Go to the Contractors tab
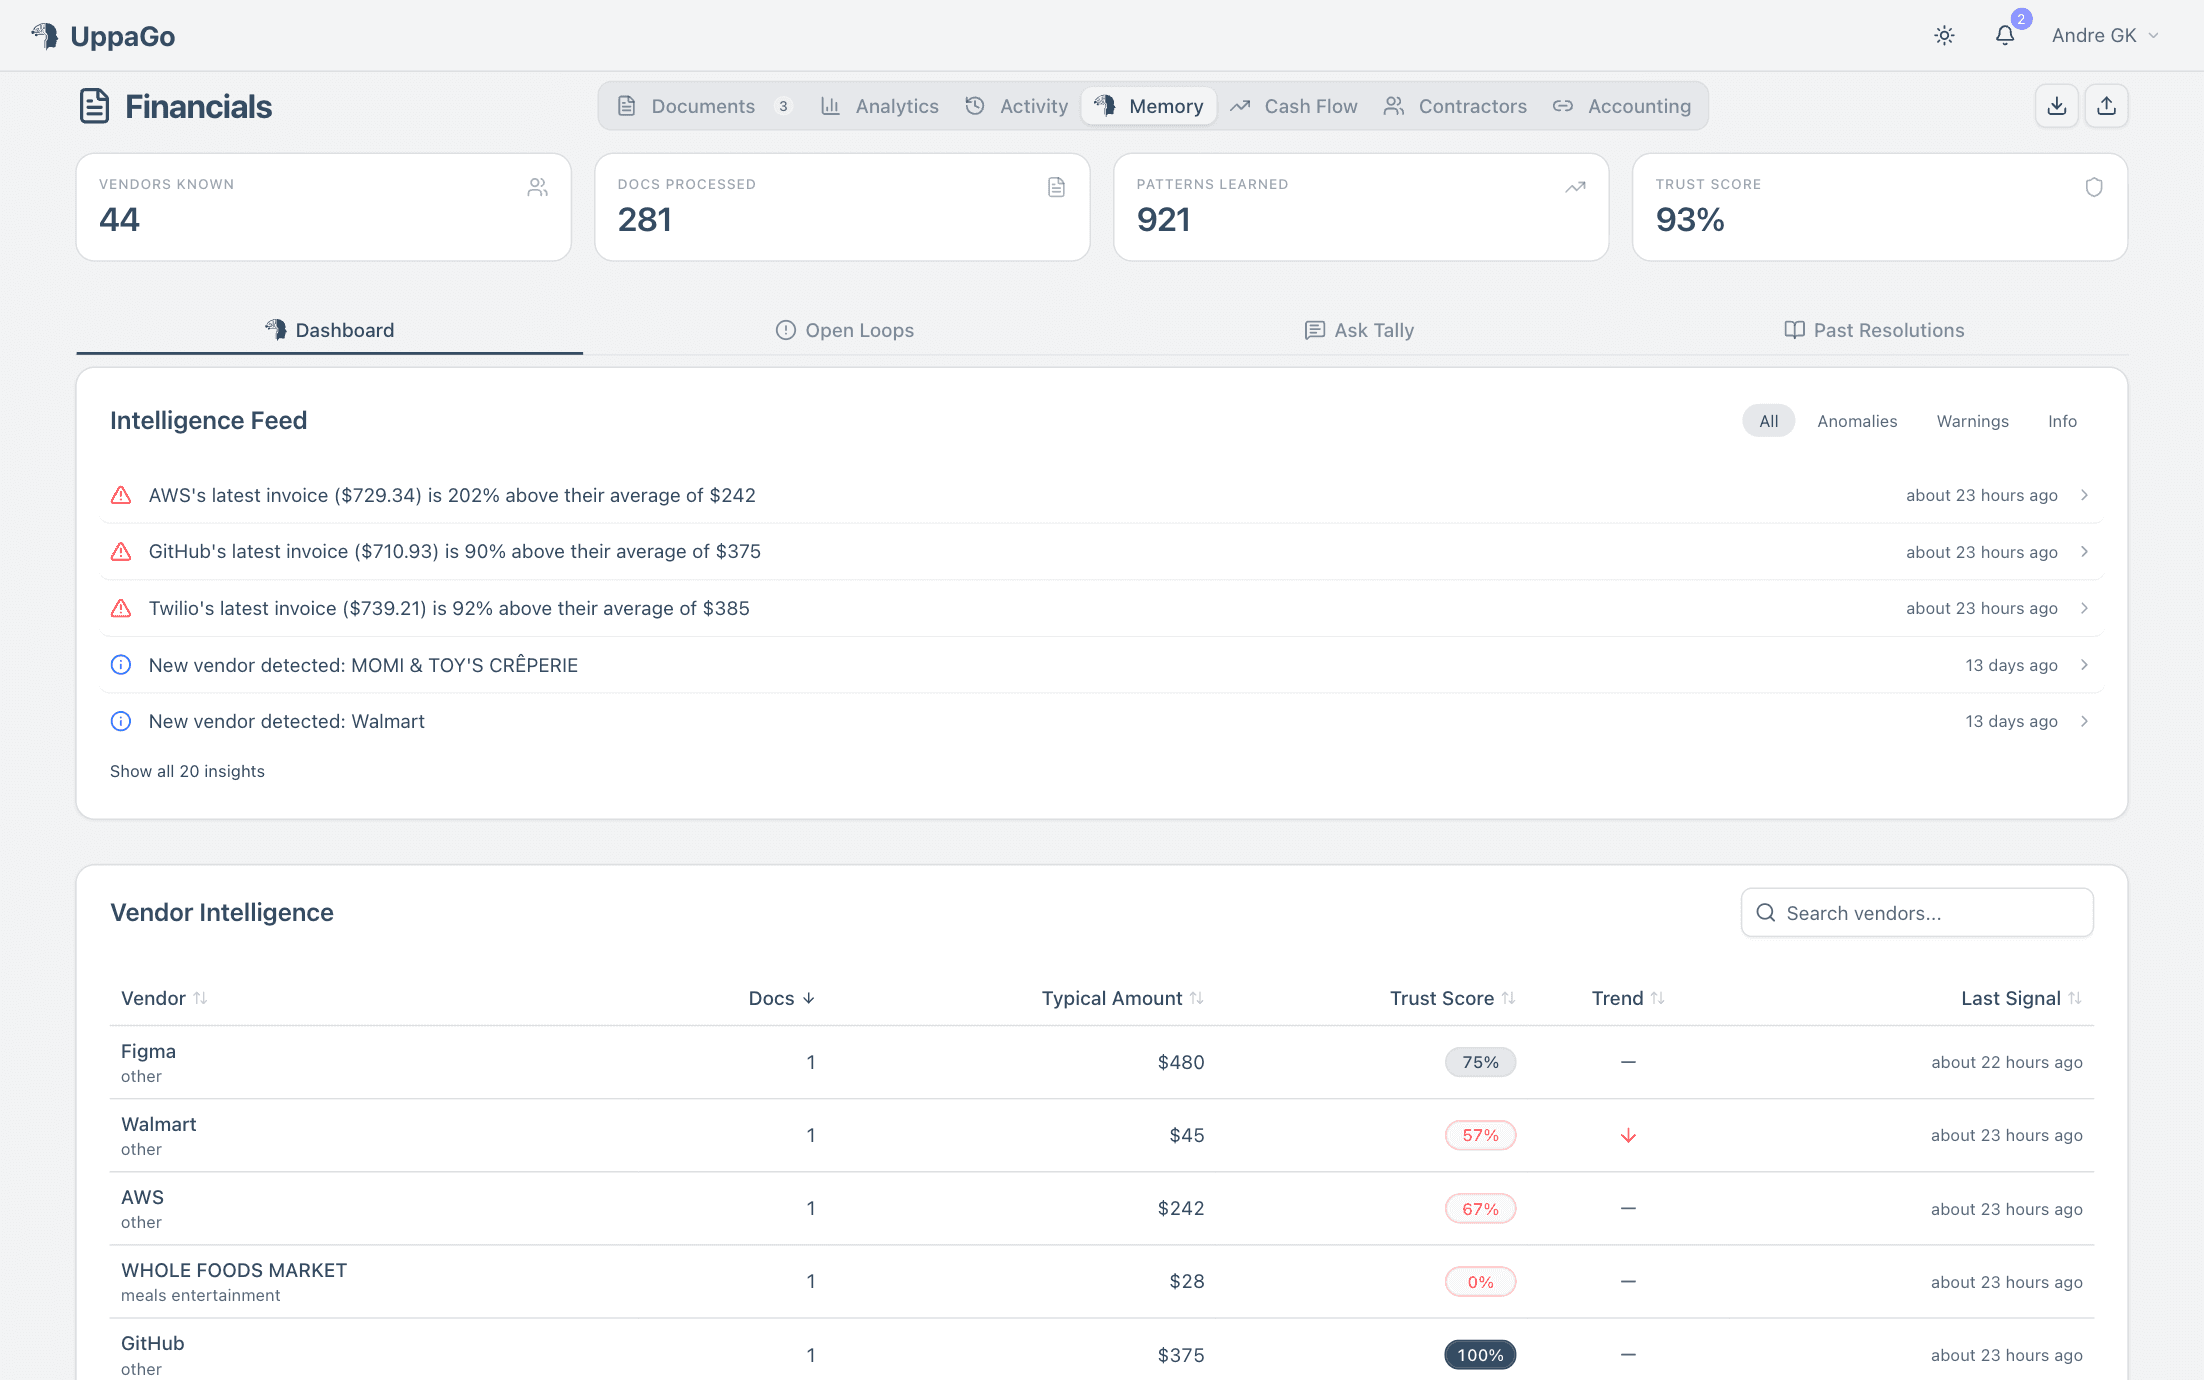 coord(1455,106)
